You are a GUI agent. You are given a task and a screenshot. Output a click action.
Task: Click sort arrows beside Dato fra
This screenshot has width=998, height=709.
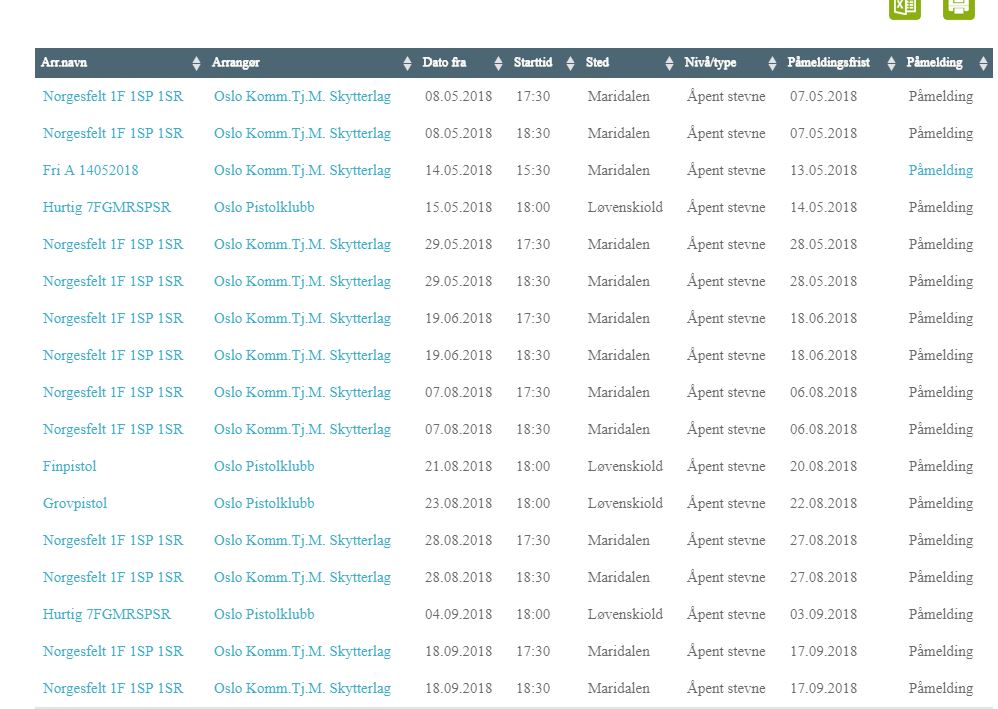click(498, 63)
